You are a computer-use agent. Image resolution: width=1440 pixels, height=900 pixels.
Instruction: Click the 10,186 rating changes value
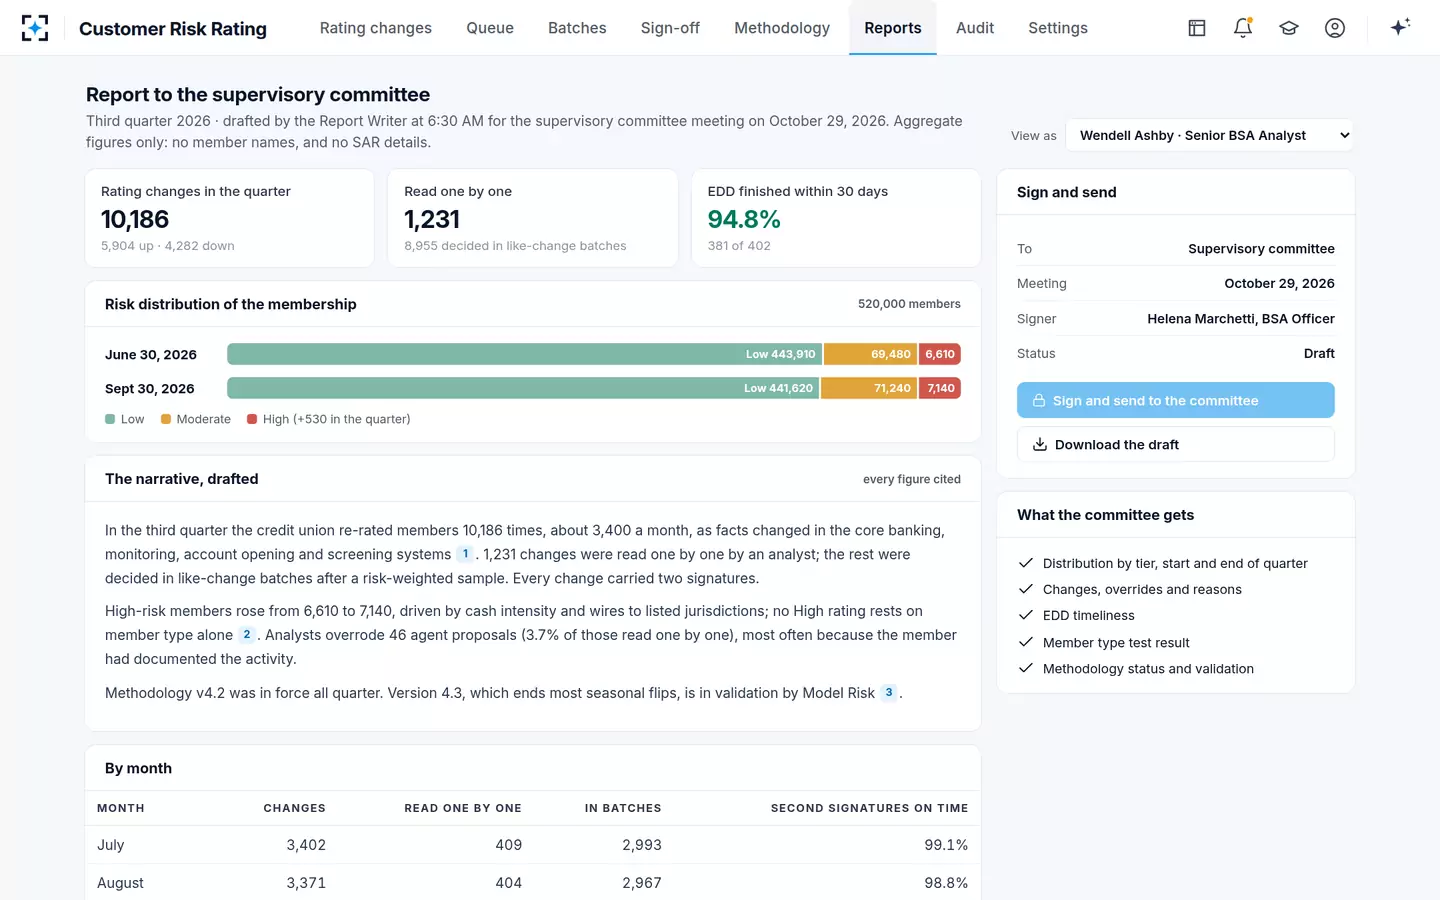tap(135, 219)
